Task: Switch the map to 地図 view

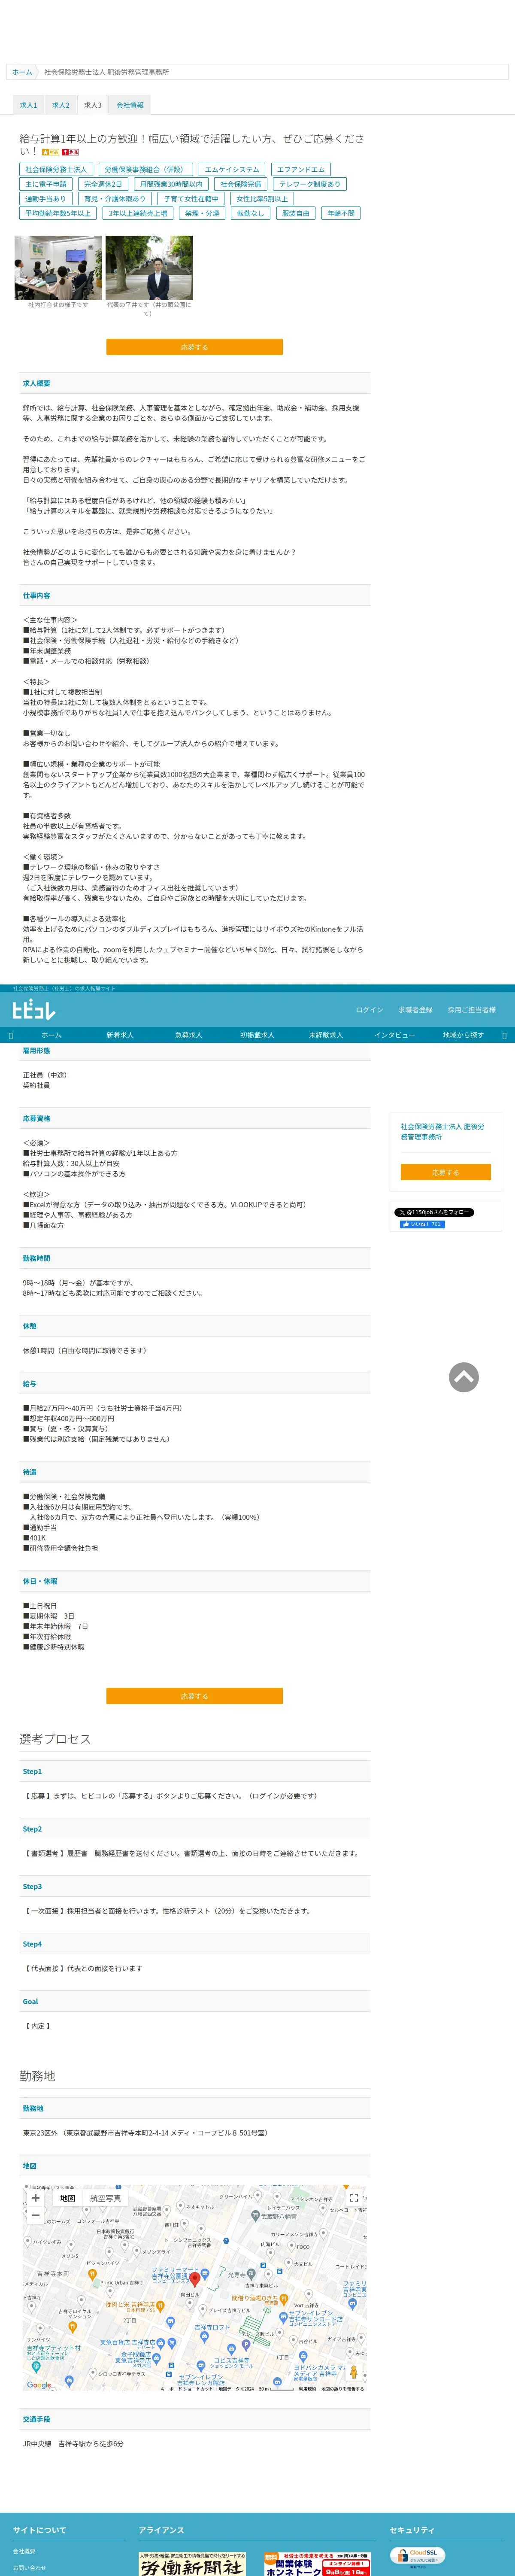Action: point(67,2198)
